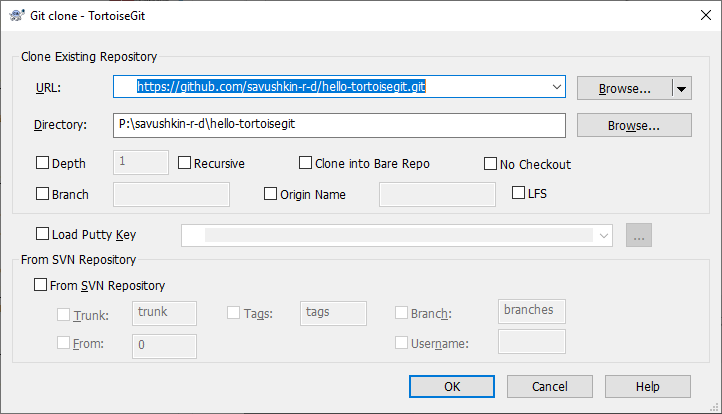The height and width of the screenshot is (414, 722).
Task: Click the Putty key ellipsis button
Action: point(639,235)
